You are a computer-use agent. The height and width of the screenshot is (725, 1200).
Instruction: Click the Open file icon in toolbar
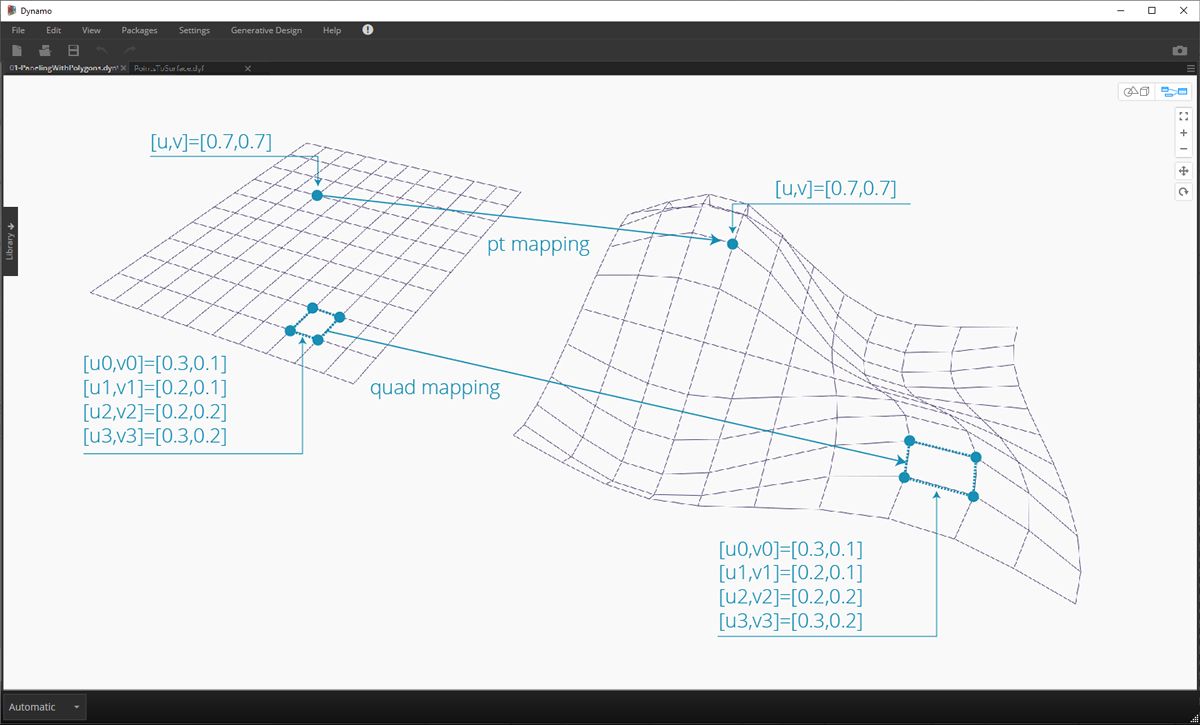click(45, 50)
